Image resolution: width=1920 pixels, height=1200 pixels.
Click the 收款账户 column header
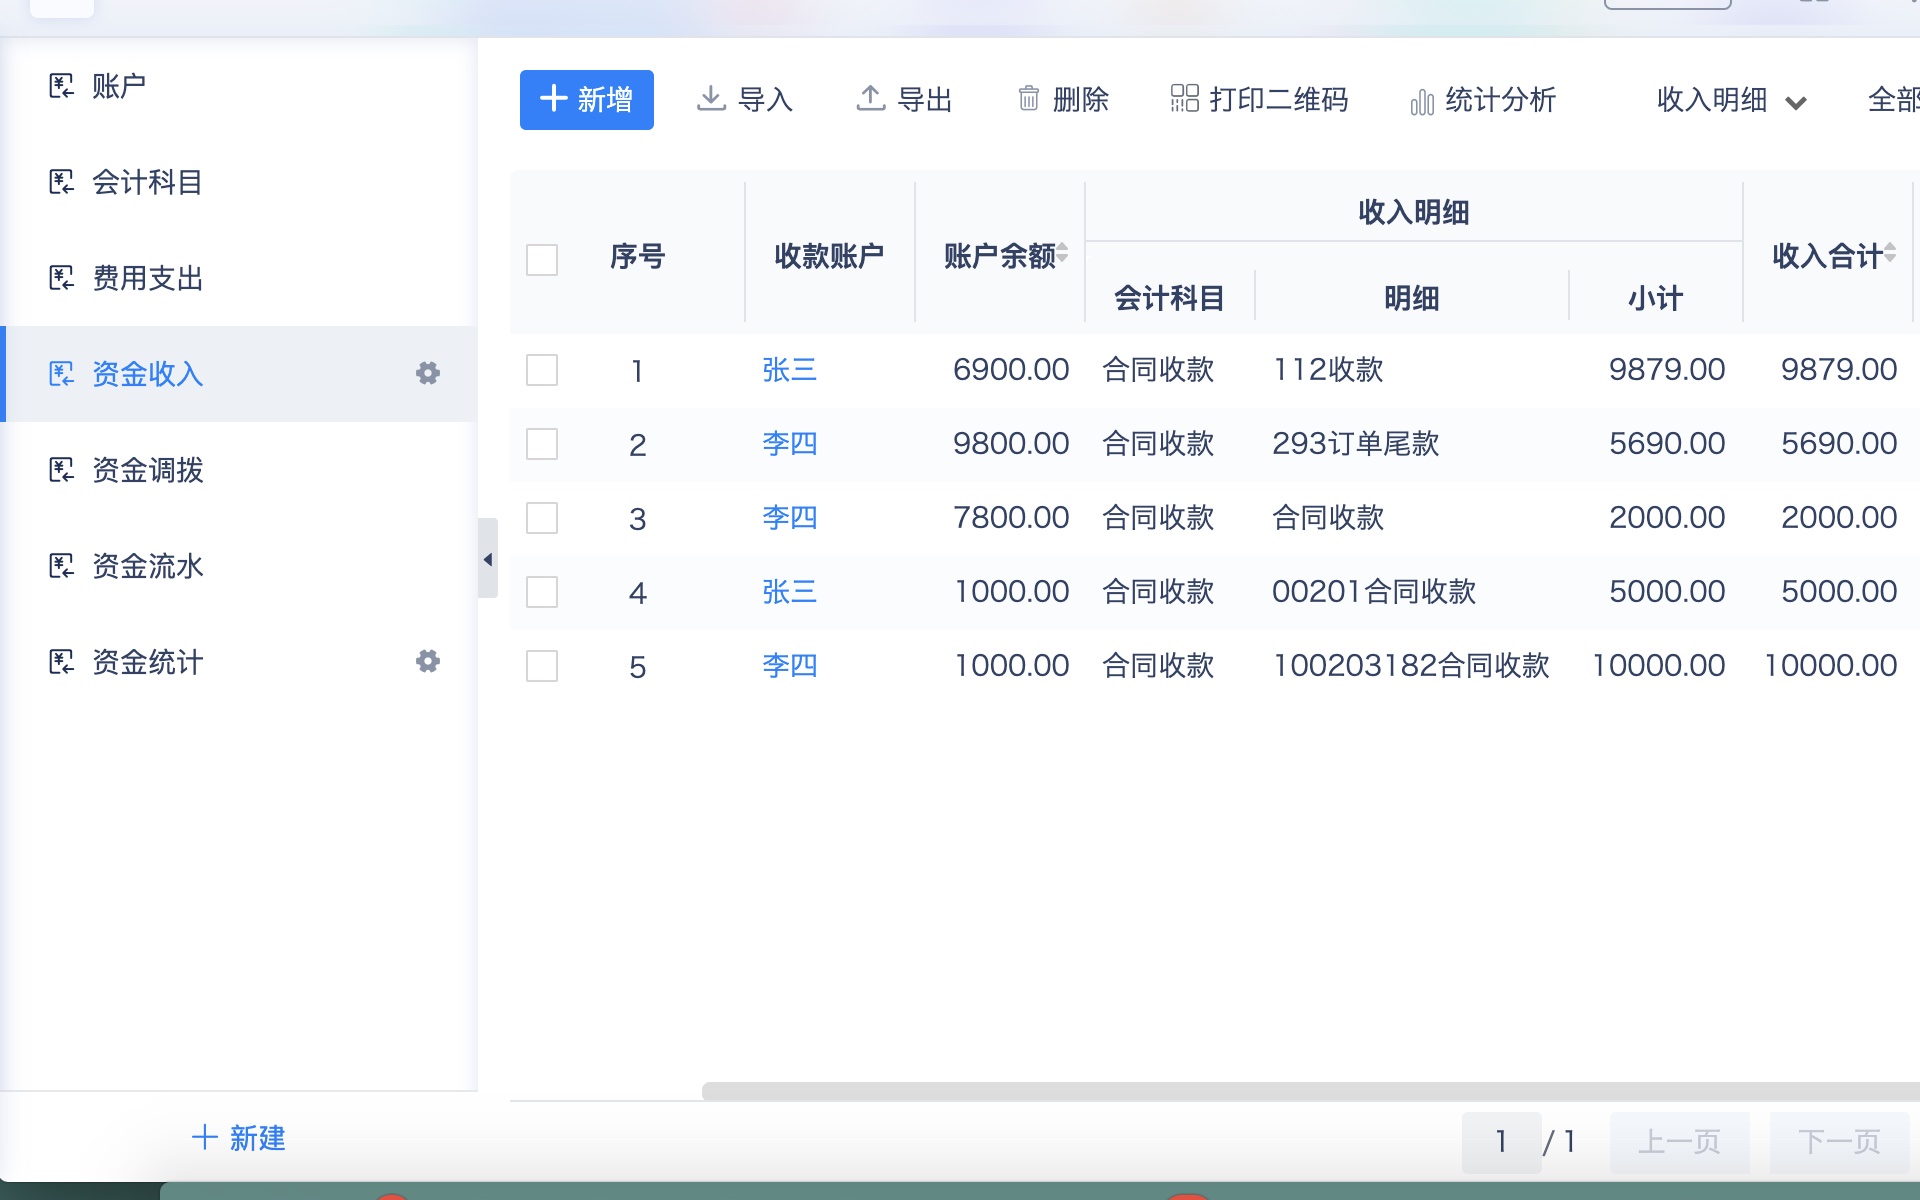click(x=829, y=256)
